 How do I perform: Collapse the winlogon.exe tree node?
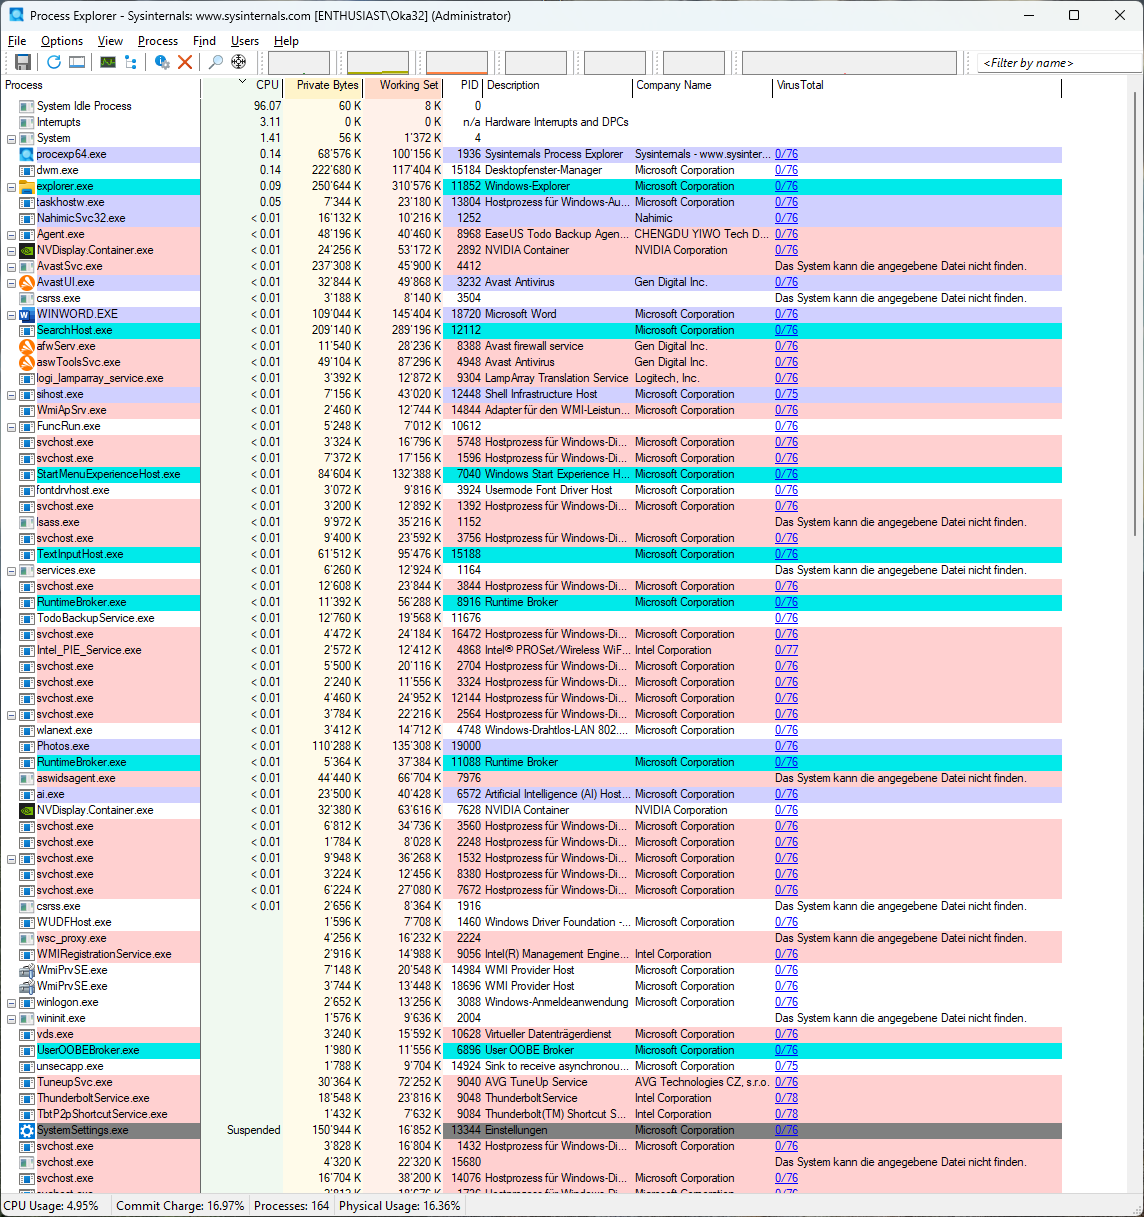(11, 1003)
